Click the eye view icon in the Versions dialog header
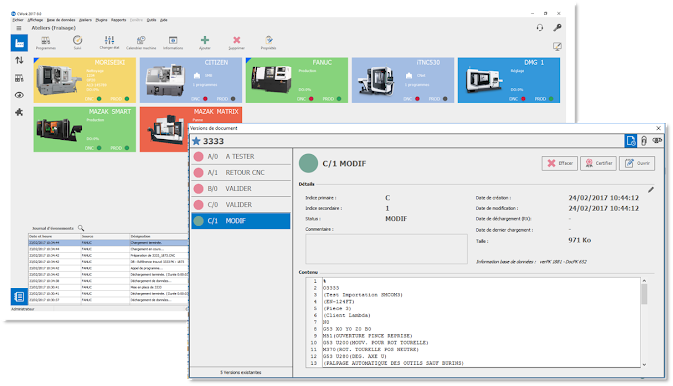 pyautogui.click(x=657, y=140)
